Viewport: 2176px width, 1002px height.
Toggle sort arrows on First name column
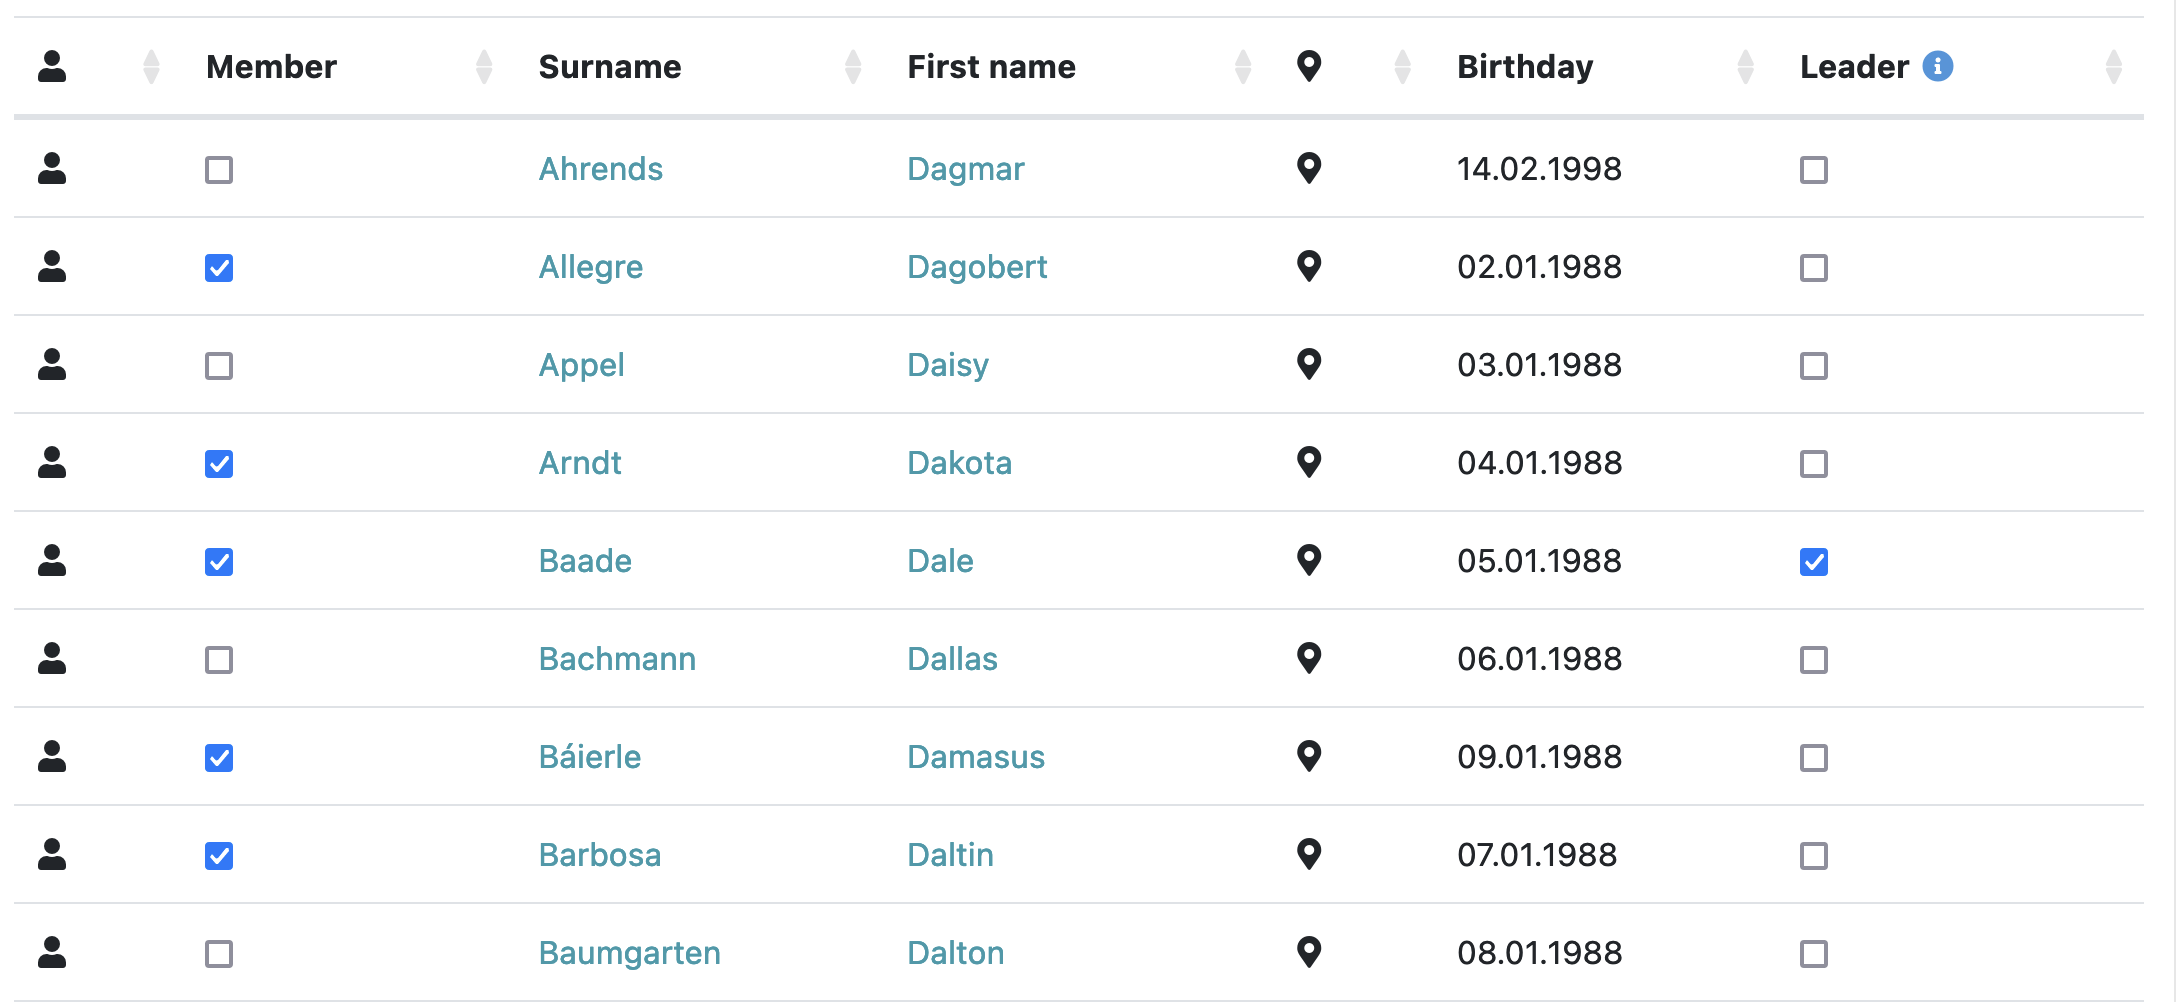pos(1243,67)
